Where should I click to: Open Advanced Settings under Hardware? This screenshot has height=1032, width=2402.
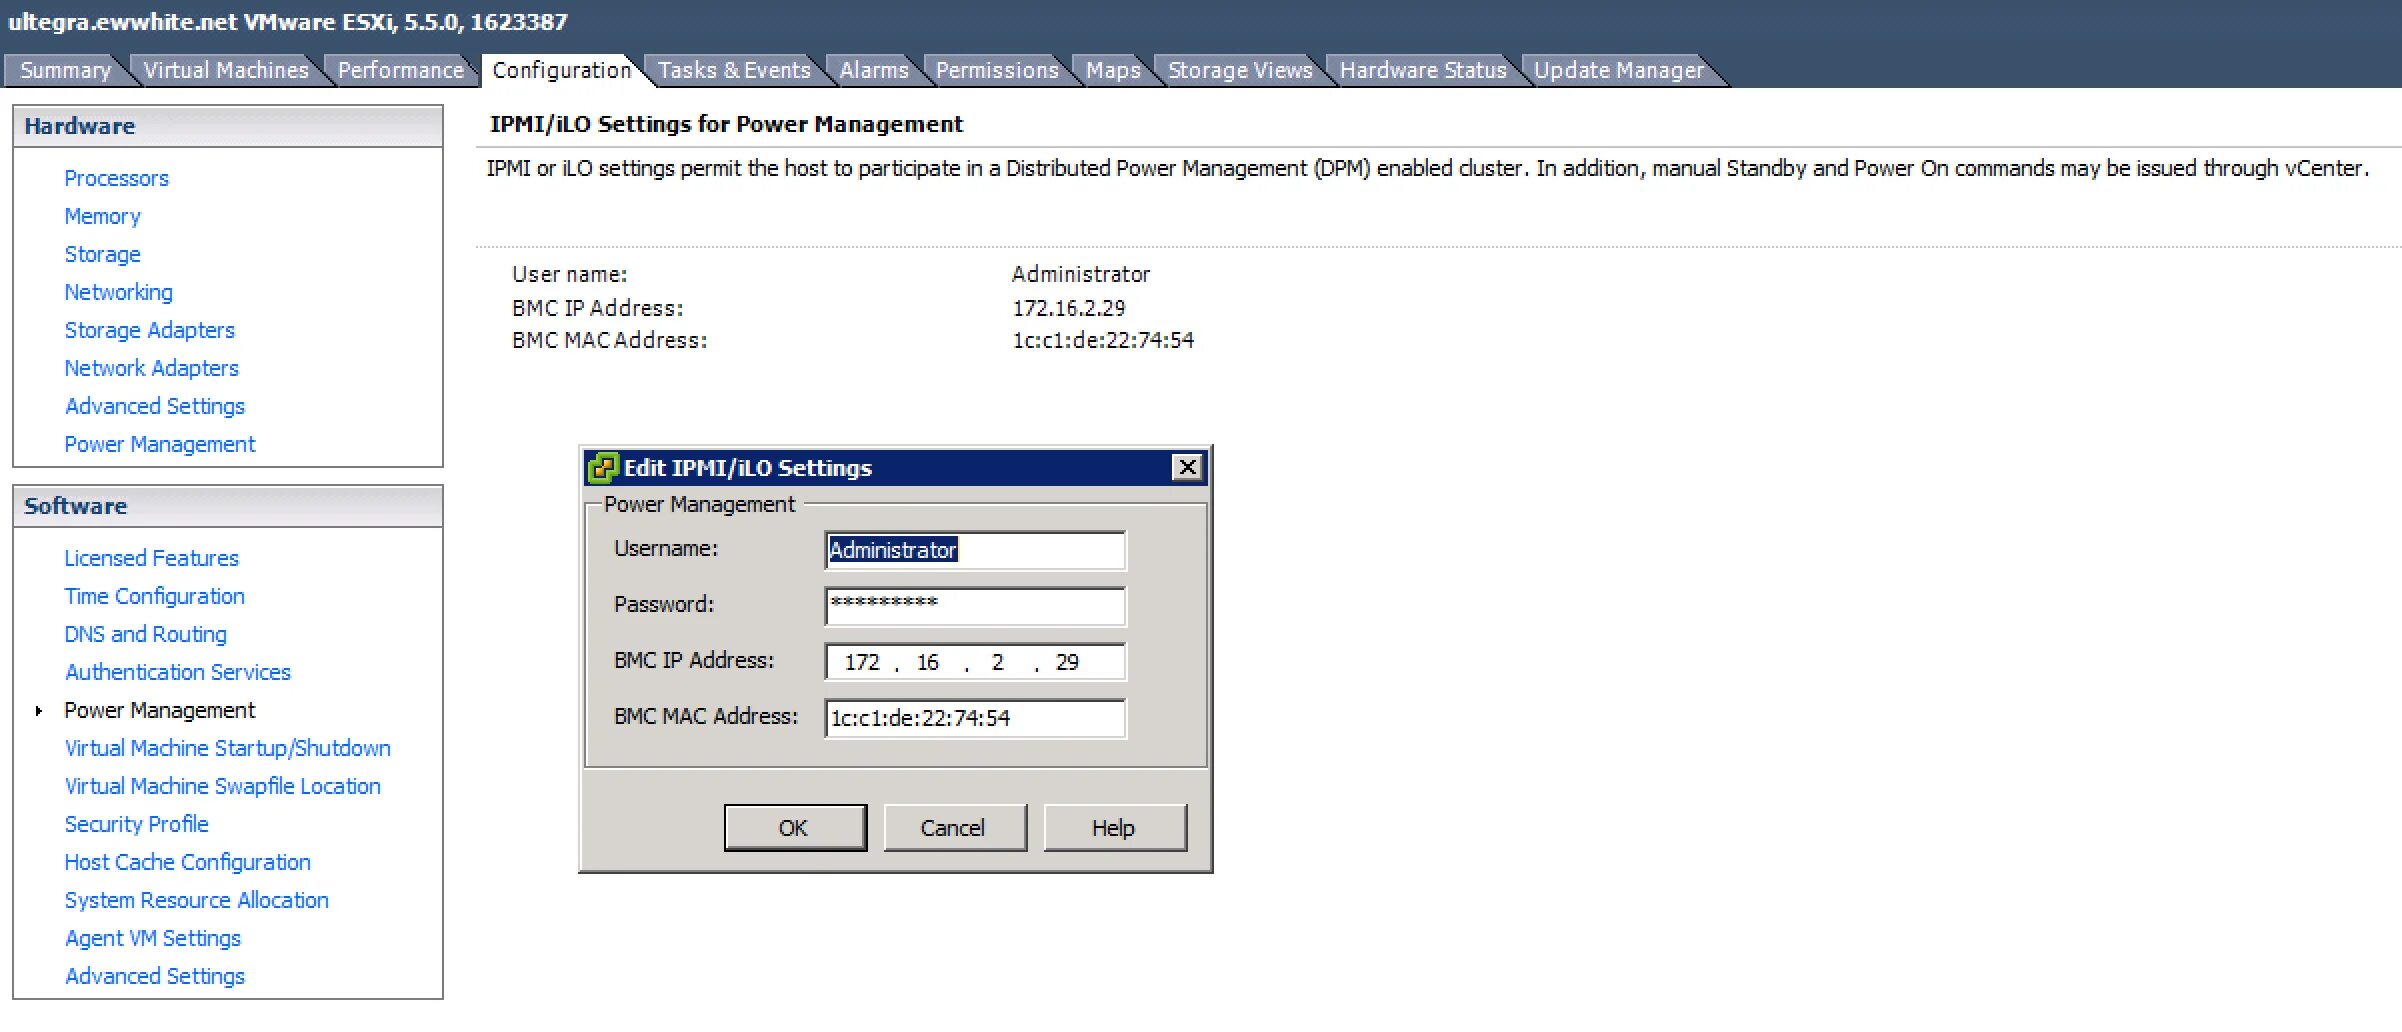(x=155, y=406)
